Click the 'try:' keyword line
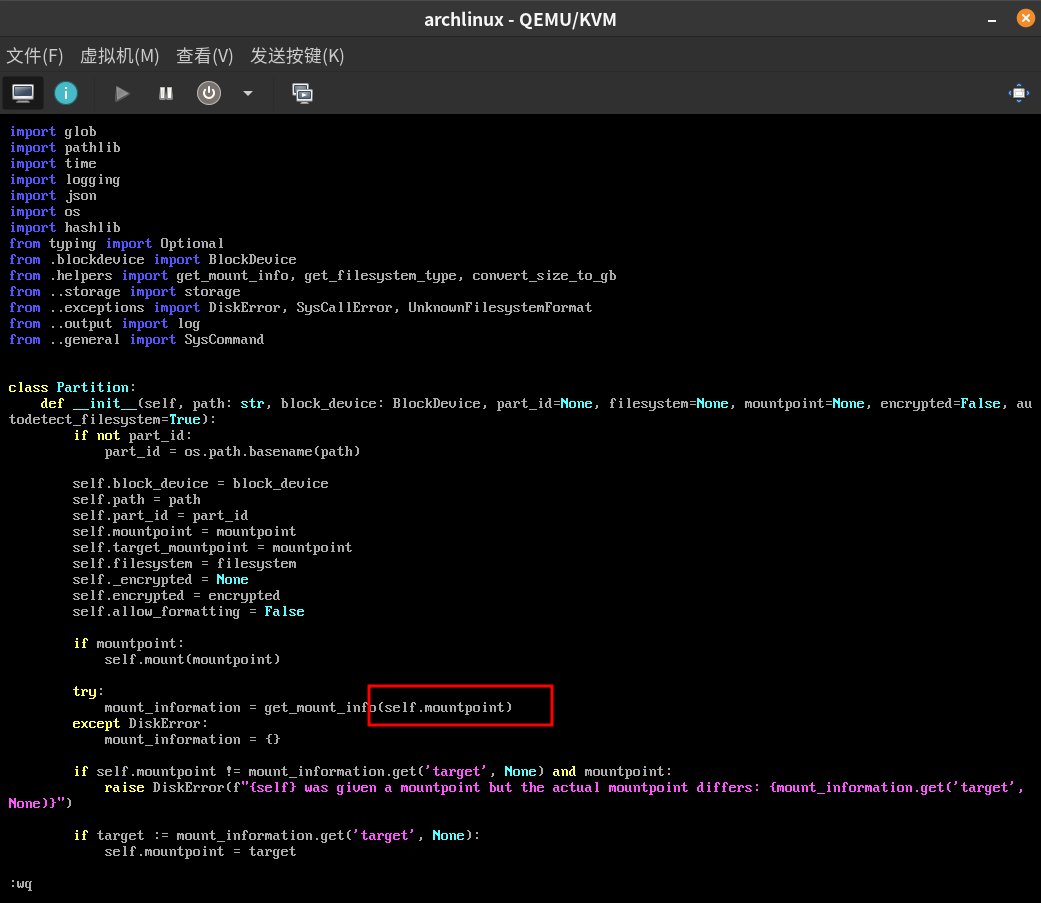The width and height of the screenshot is (1041, 903). 88,691
